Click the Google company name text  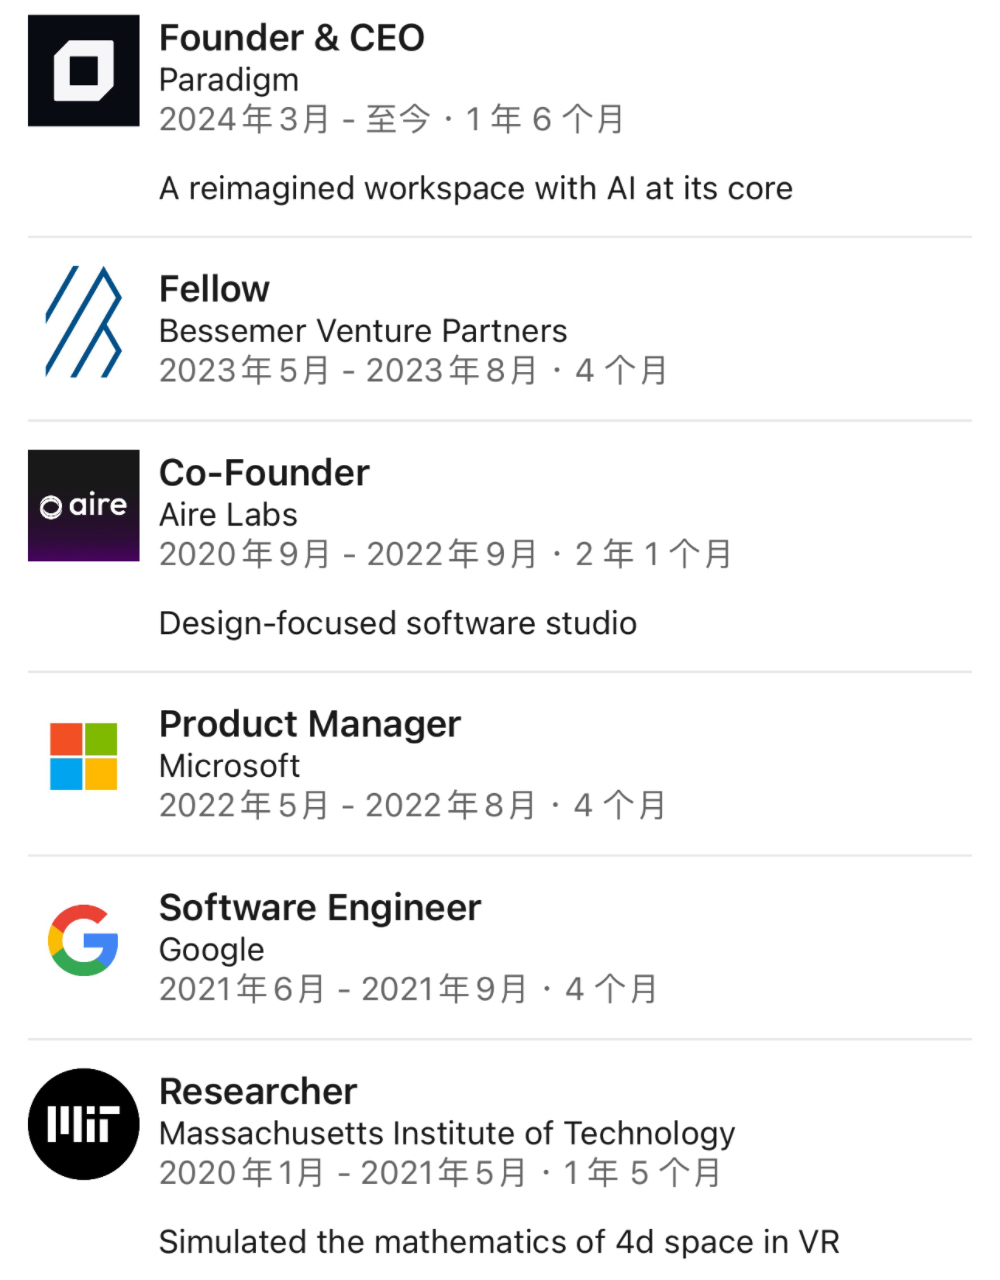pos(212,950)
